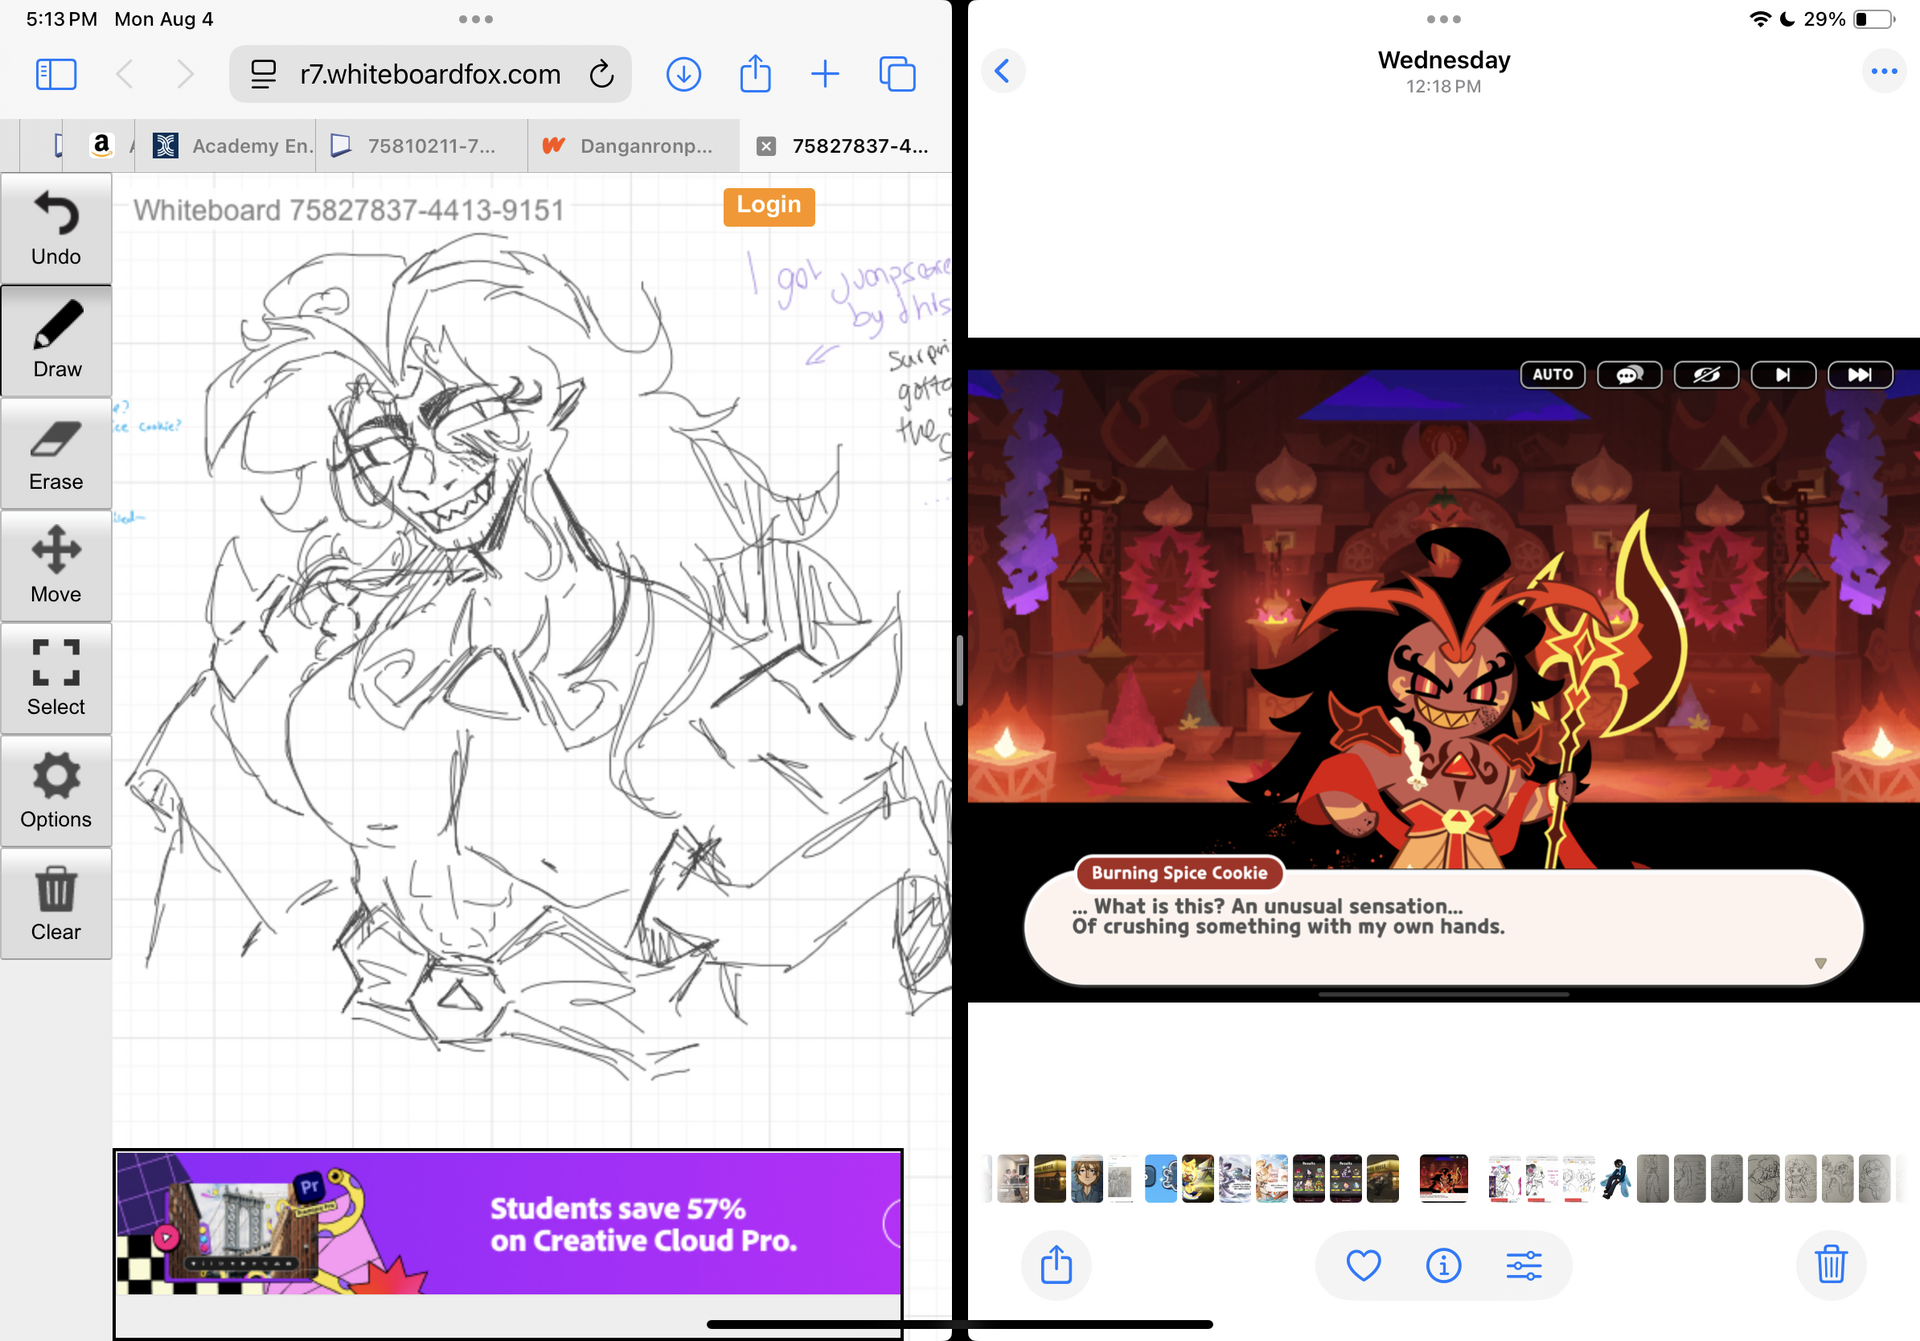Select the 75827837-4... tab
Screen dimensions: 1920x1341
pyautogui.click(x=845, y=146)
